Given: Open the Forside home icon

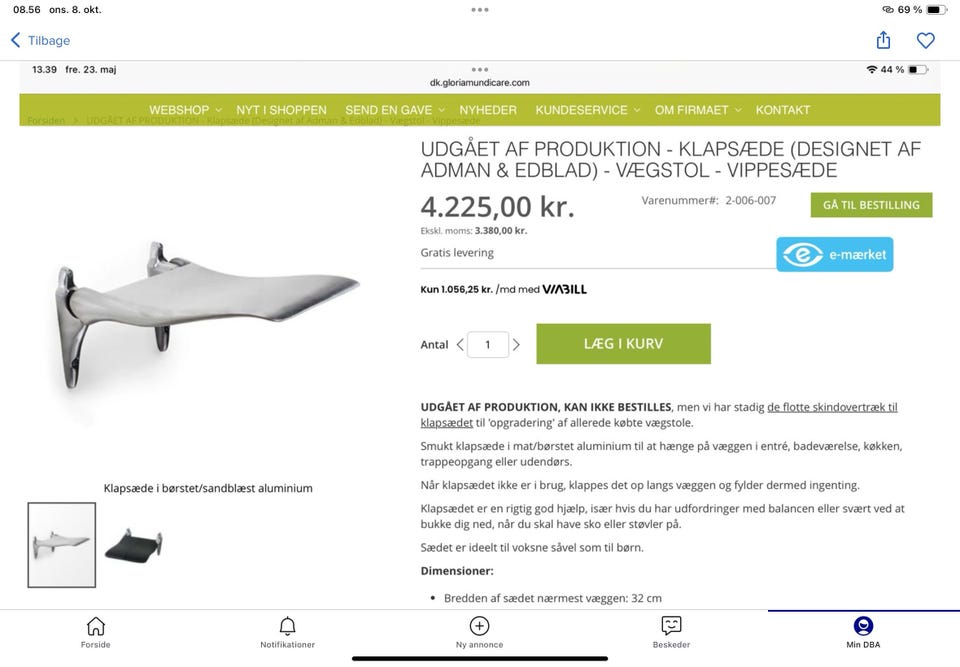Looking at the screenshot, I should pyautogui.click(x=96, y=626).
